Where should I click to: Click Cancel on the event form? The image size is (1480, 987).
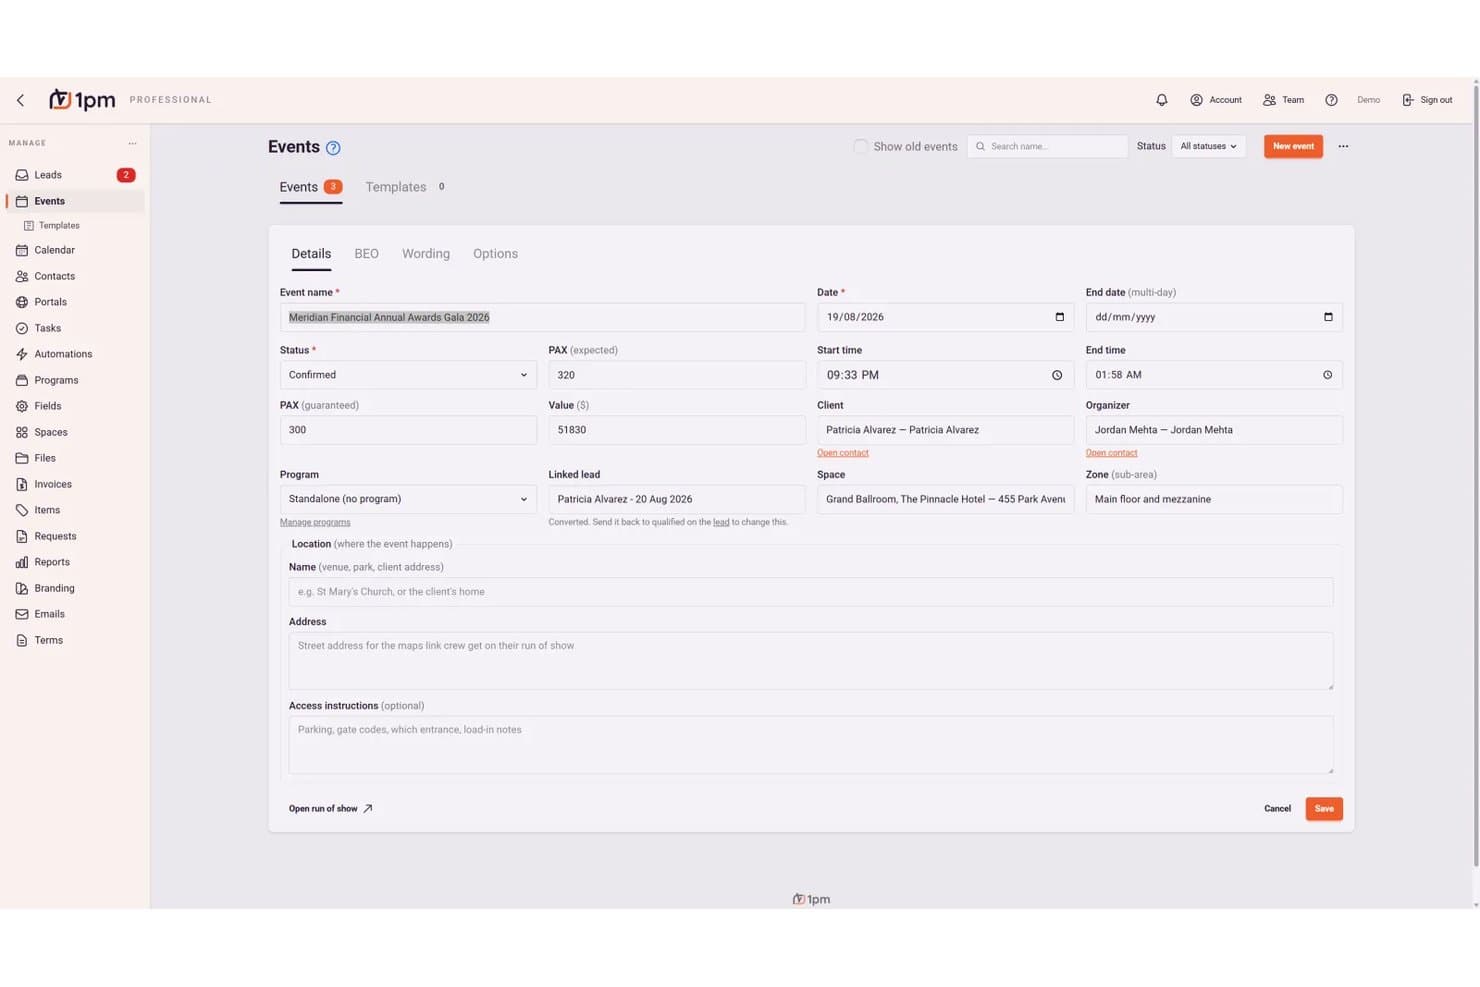coord(1277,809)
